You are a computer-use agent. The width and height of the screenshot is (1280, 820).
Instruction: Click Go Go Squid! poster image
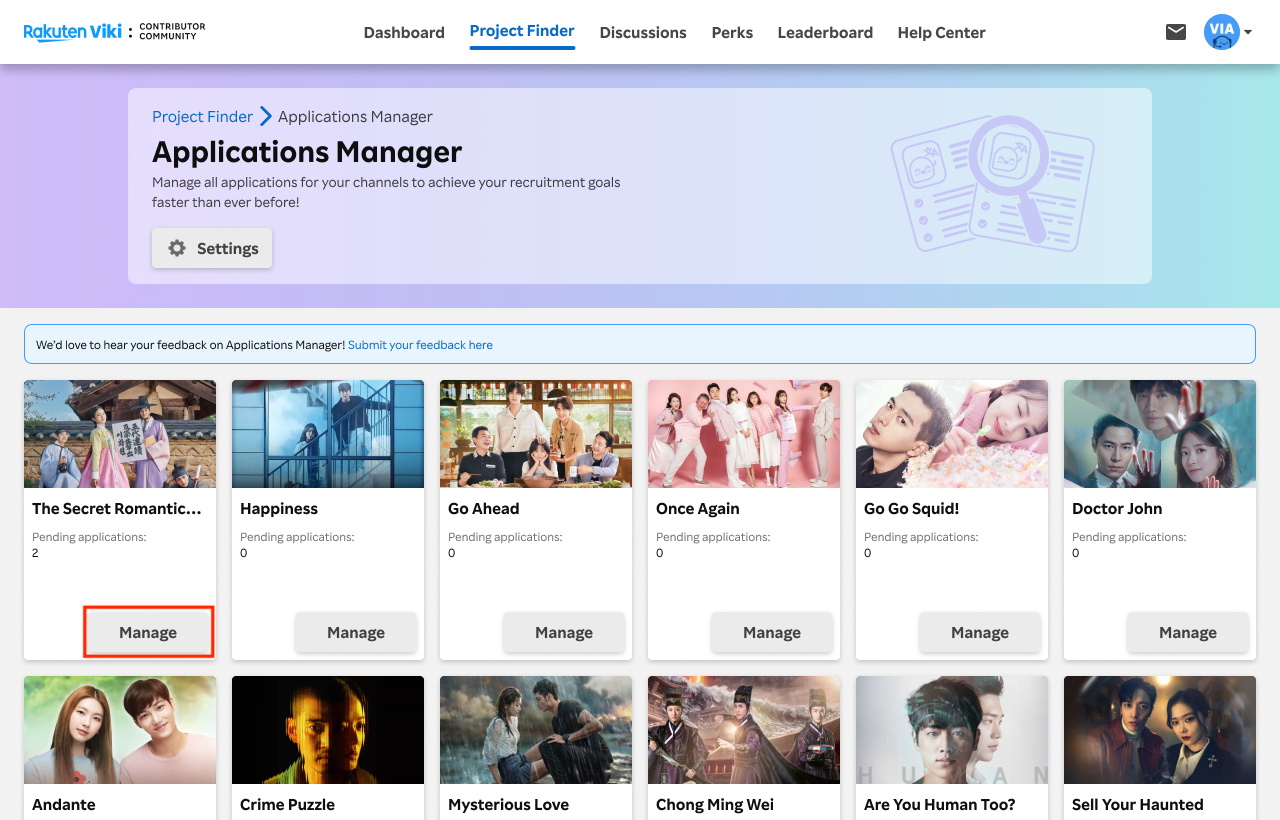point(952,434)
